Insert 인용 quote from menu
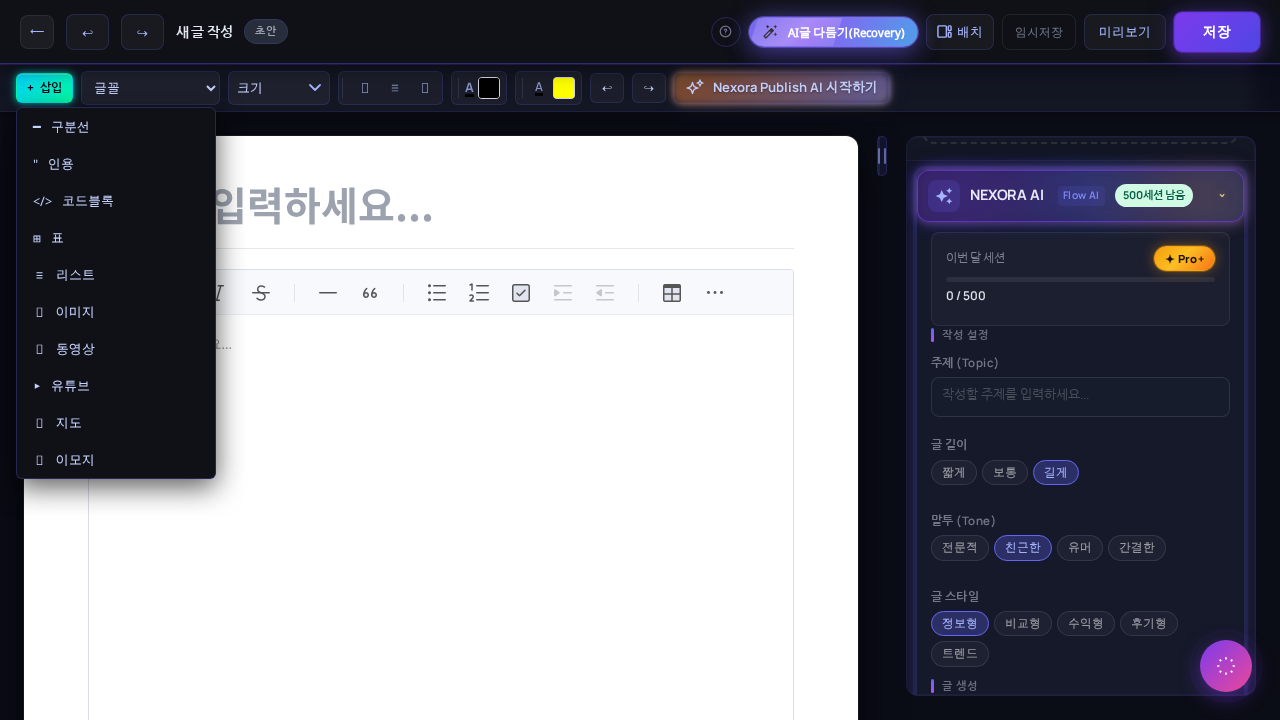This screenshot has height=720, width=1280. coord(116,164)
